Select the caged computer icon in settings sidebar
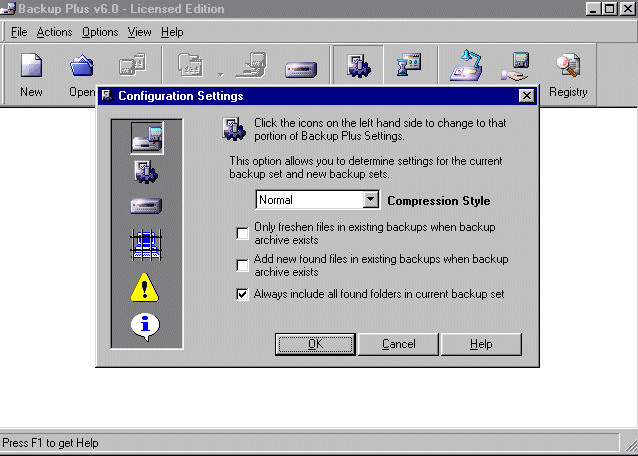638x456 pixels. pyautogui.click(x=146, y=245)
